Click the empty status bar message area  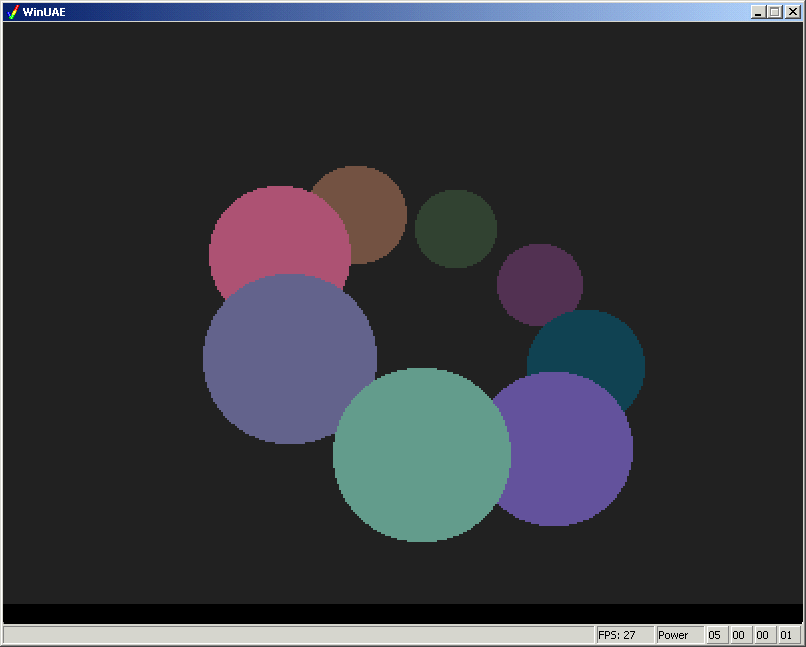tap(298, 635)
